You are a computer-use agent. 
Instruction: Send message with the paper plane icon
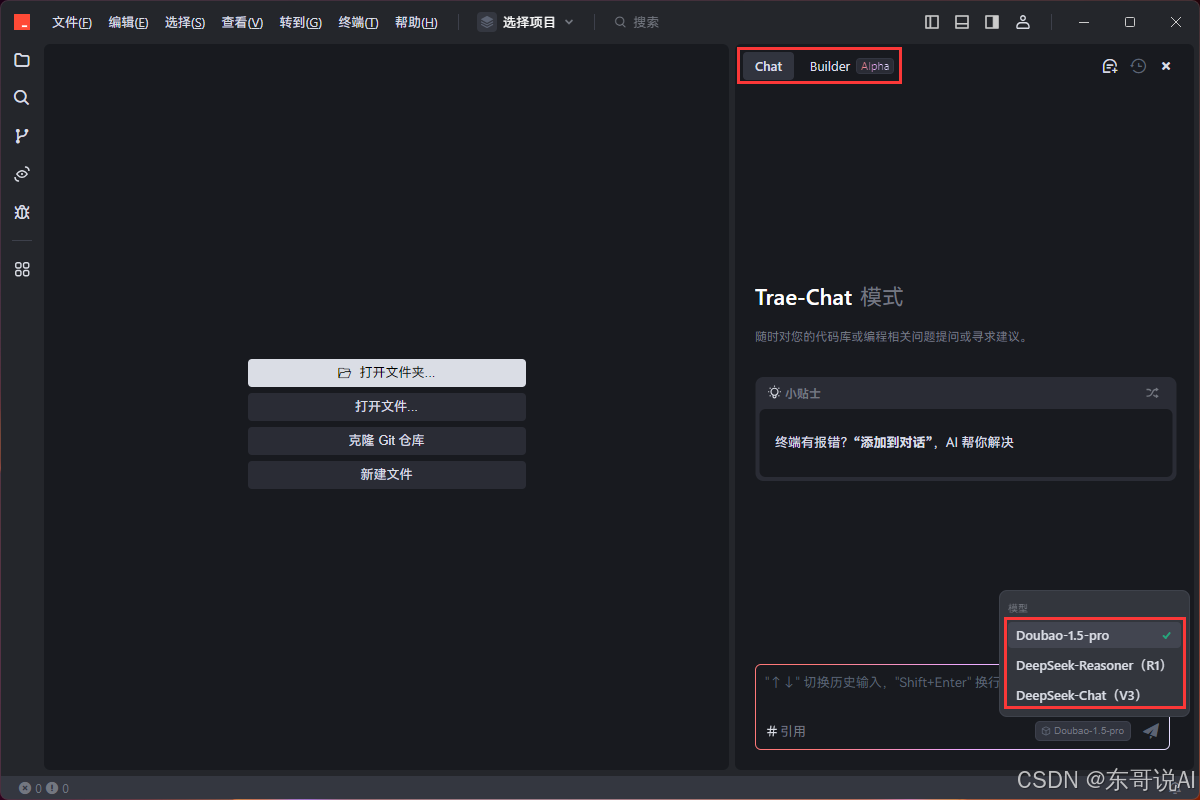1151,731
